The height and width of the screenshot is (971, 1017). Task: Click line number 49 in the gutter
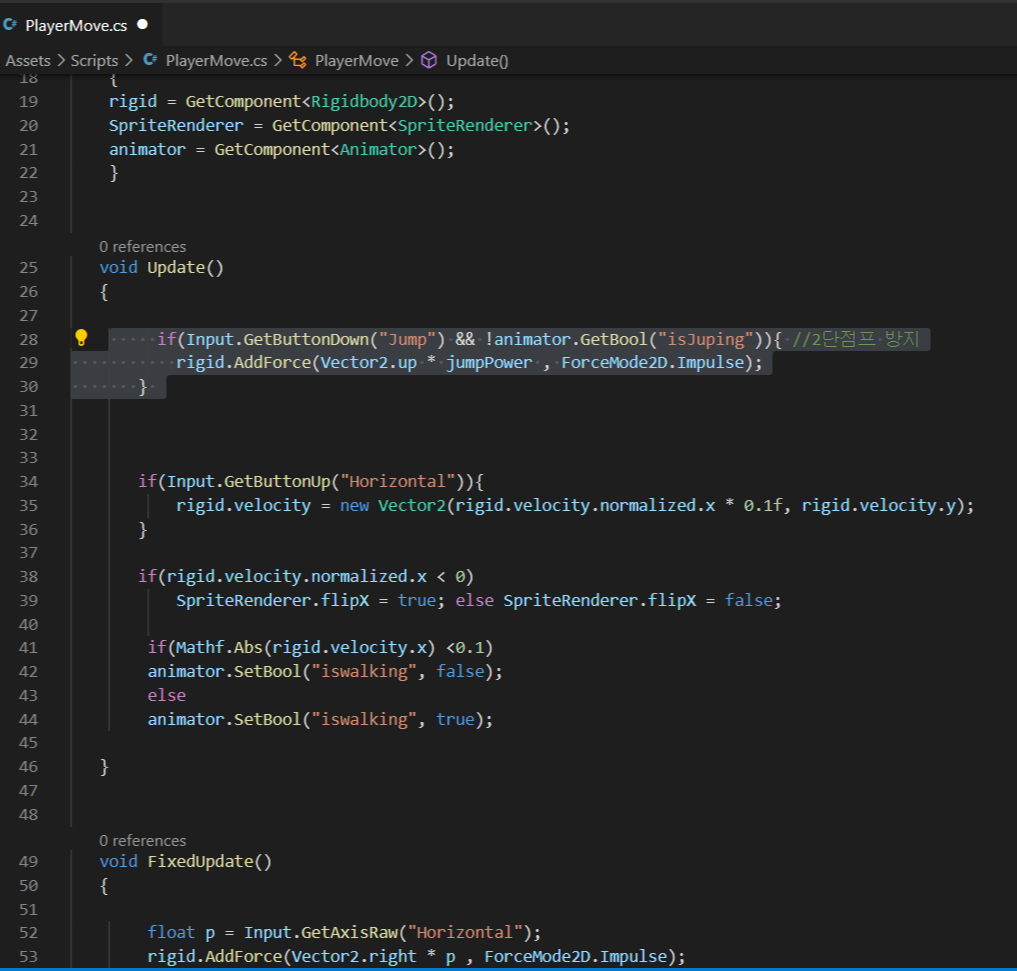click(x=29, y=861)
